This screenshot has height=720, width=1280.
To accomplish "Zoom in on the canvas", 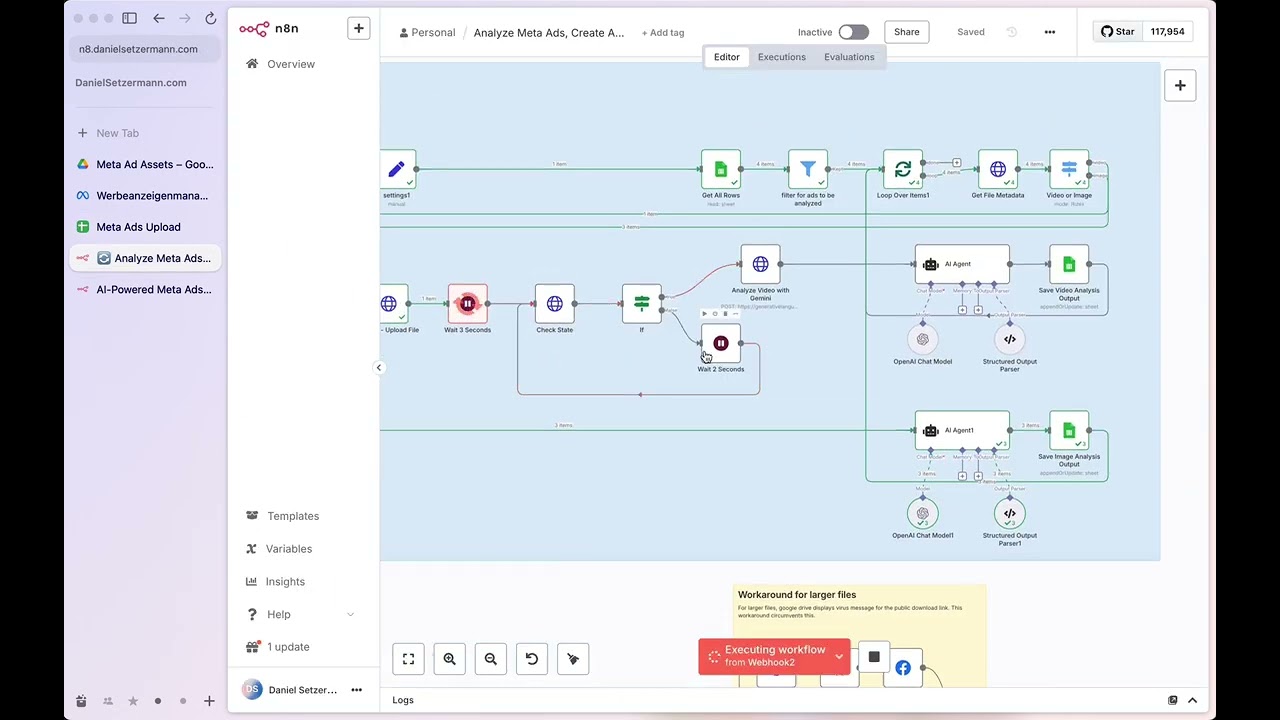I will pyautogui.click(x=449, y=659).
